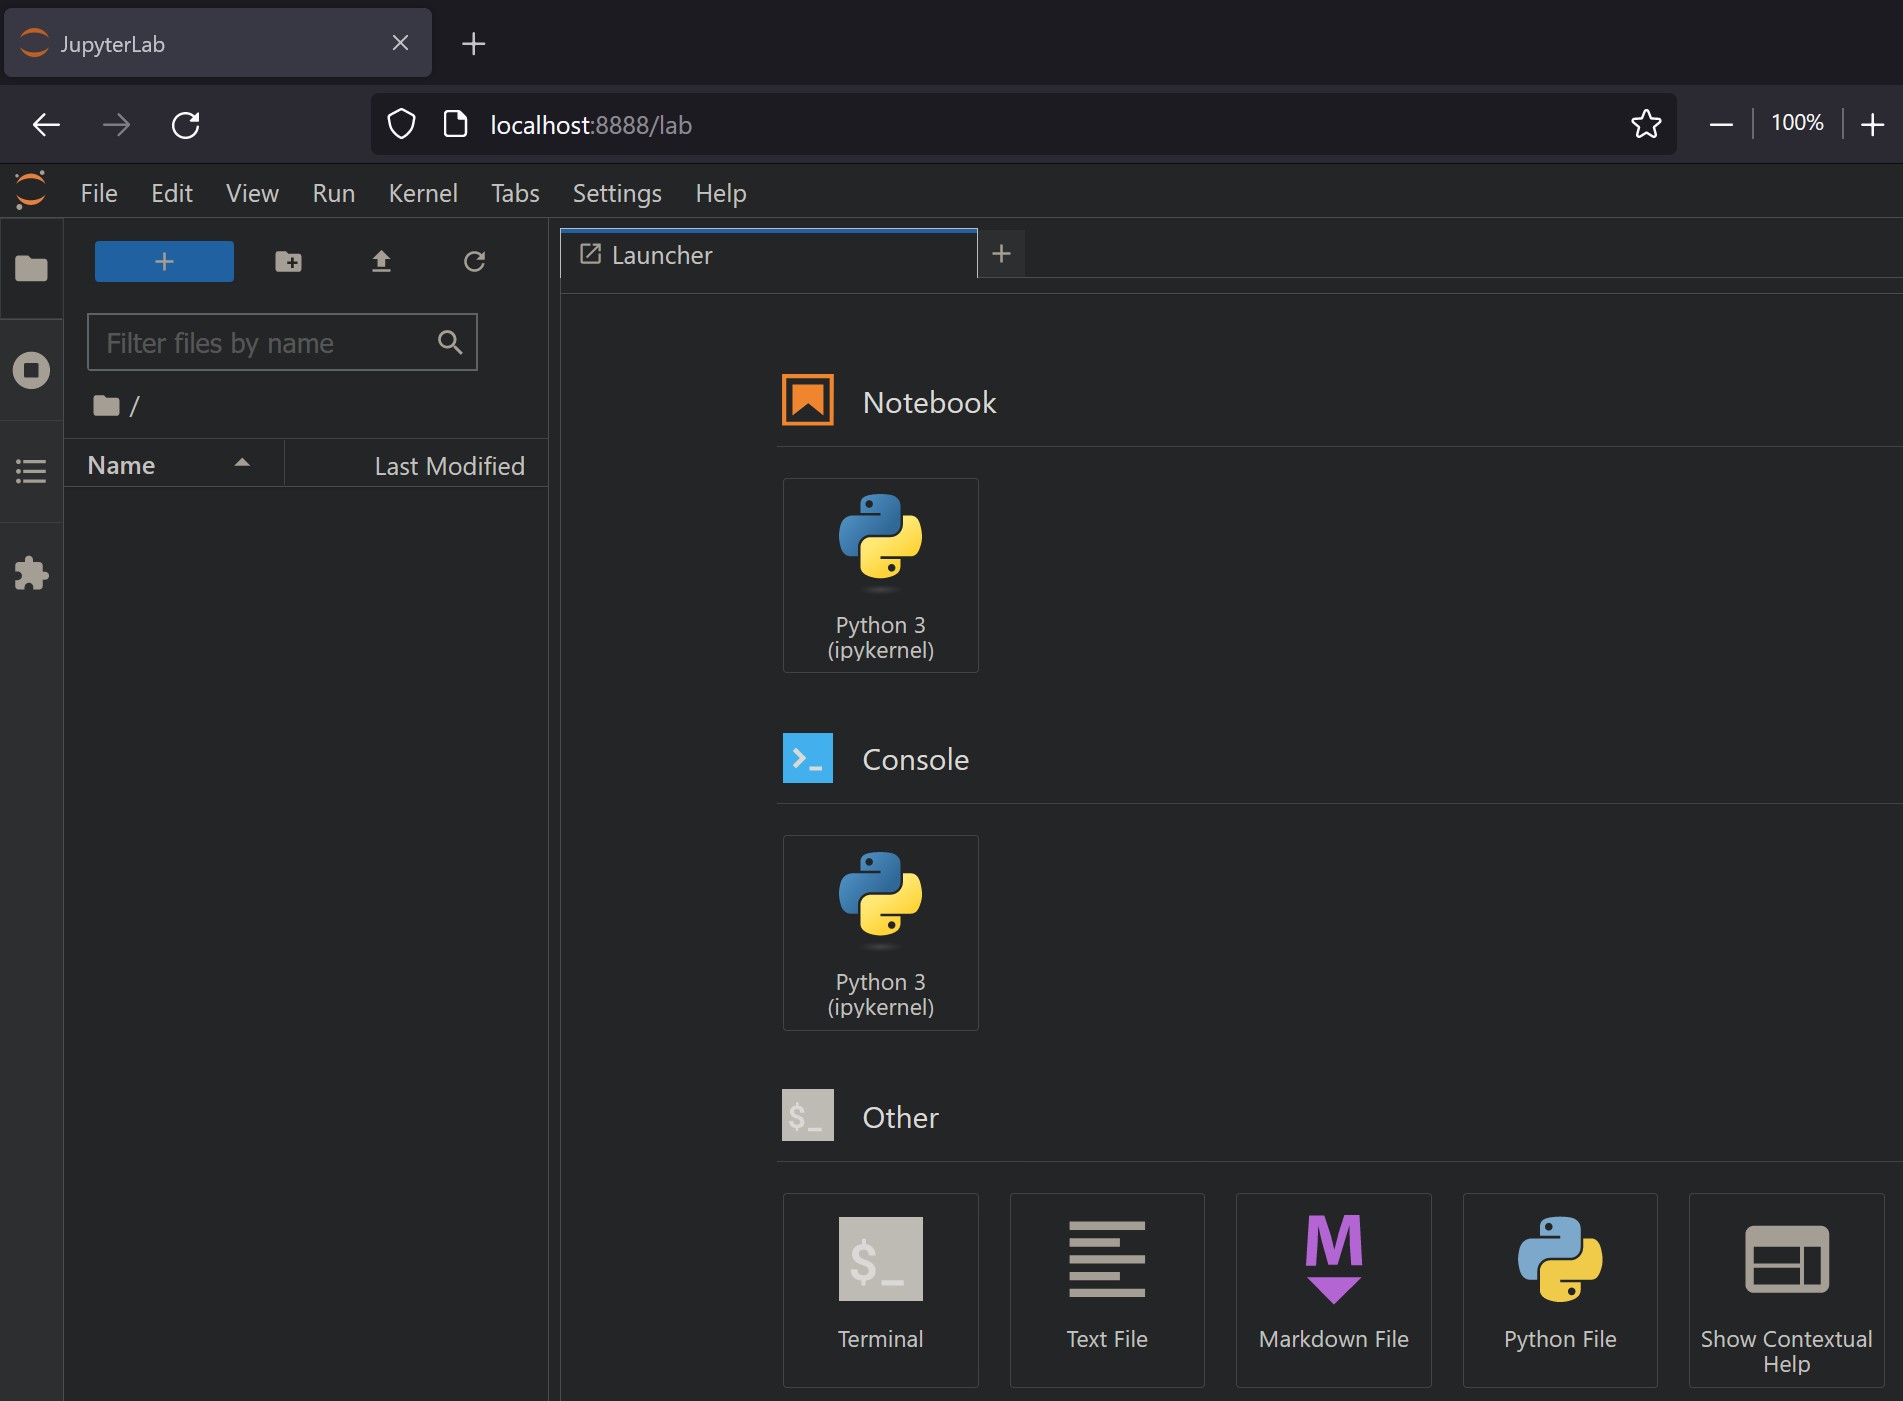
Task: Reload the browser page
Action: click(186, 125)
